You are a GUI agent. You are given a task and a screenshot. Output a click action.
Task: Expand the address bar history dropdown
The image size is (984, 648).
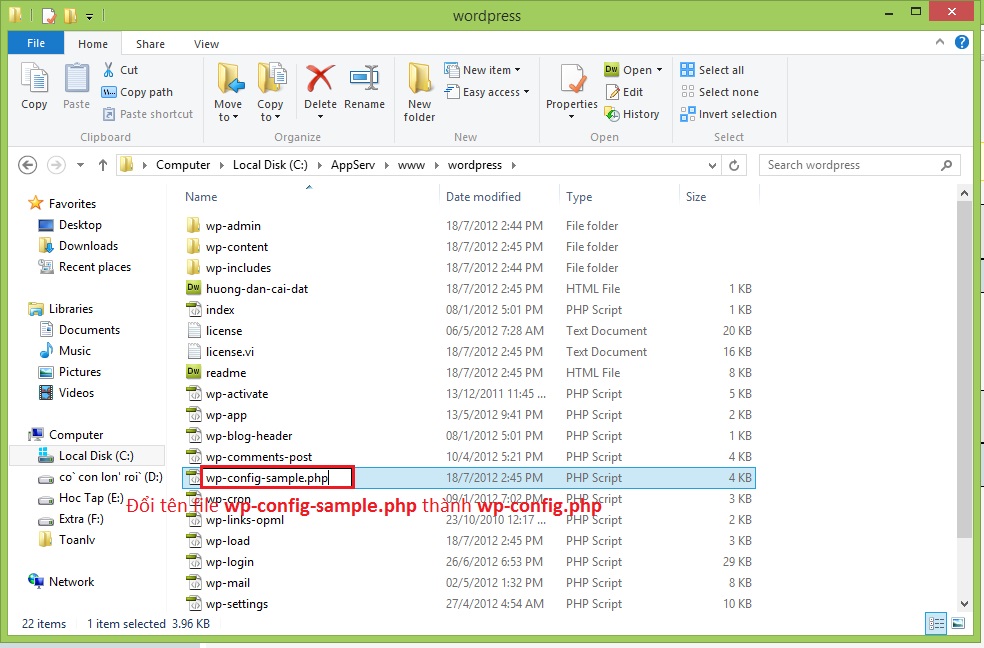pos(712,166)
